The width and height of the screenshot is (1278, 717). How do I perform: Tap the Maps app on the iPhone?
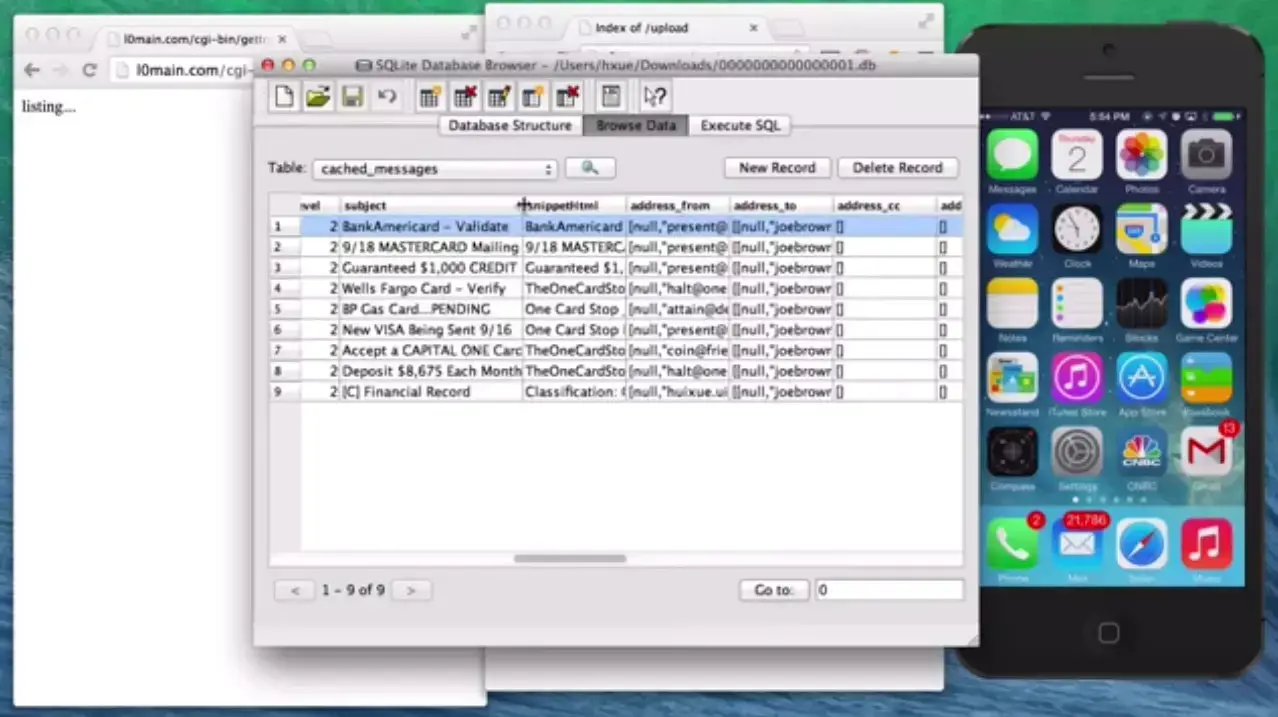coord(1141,229)
